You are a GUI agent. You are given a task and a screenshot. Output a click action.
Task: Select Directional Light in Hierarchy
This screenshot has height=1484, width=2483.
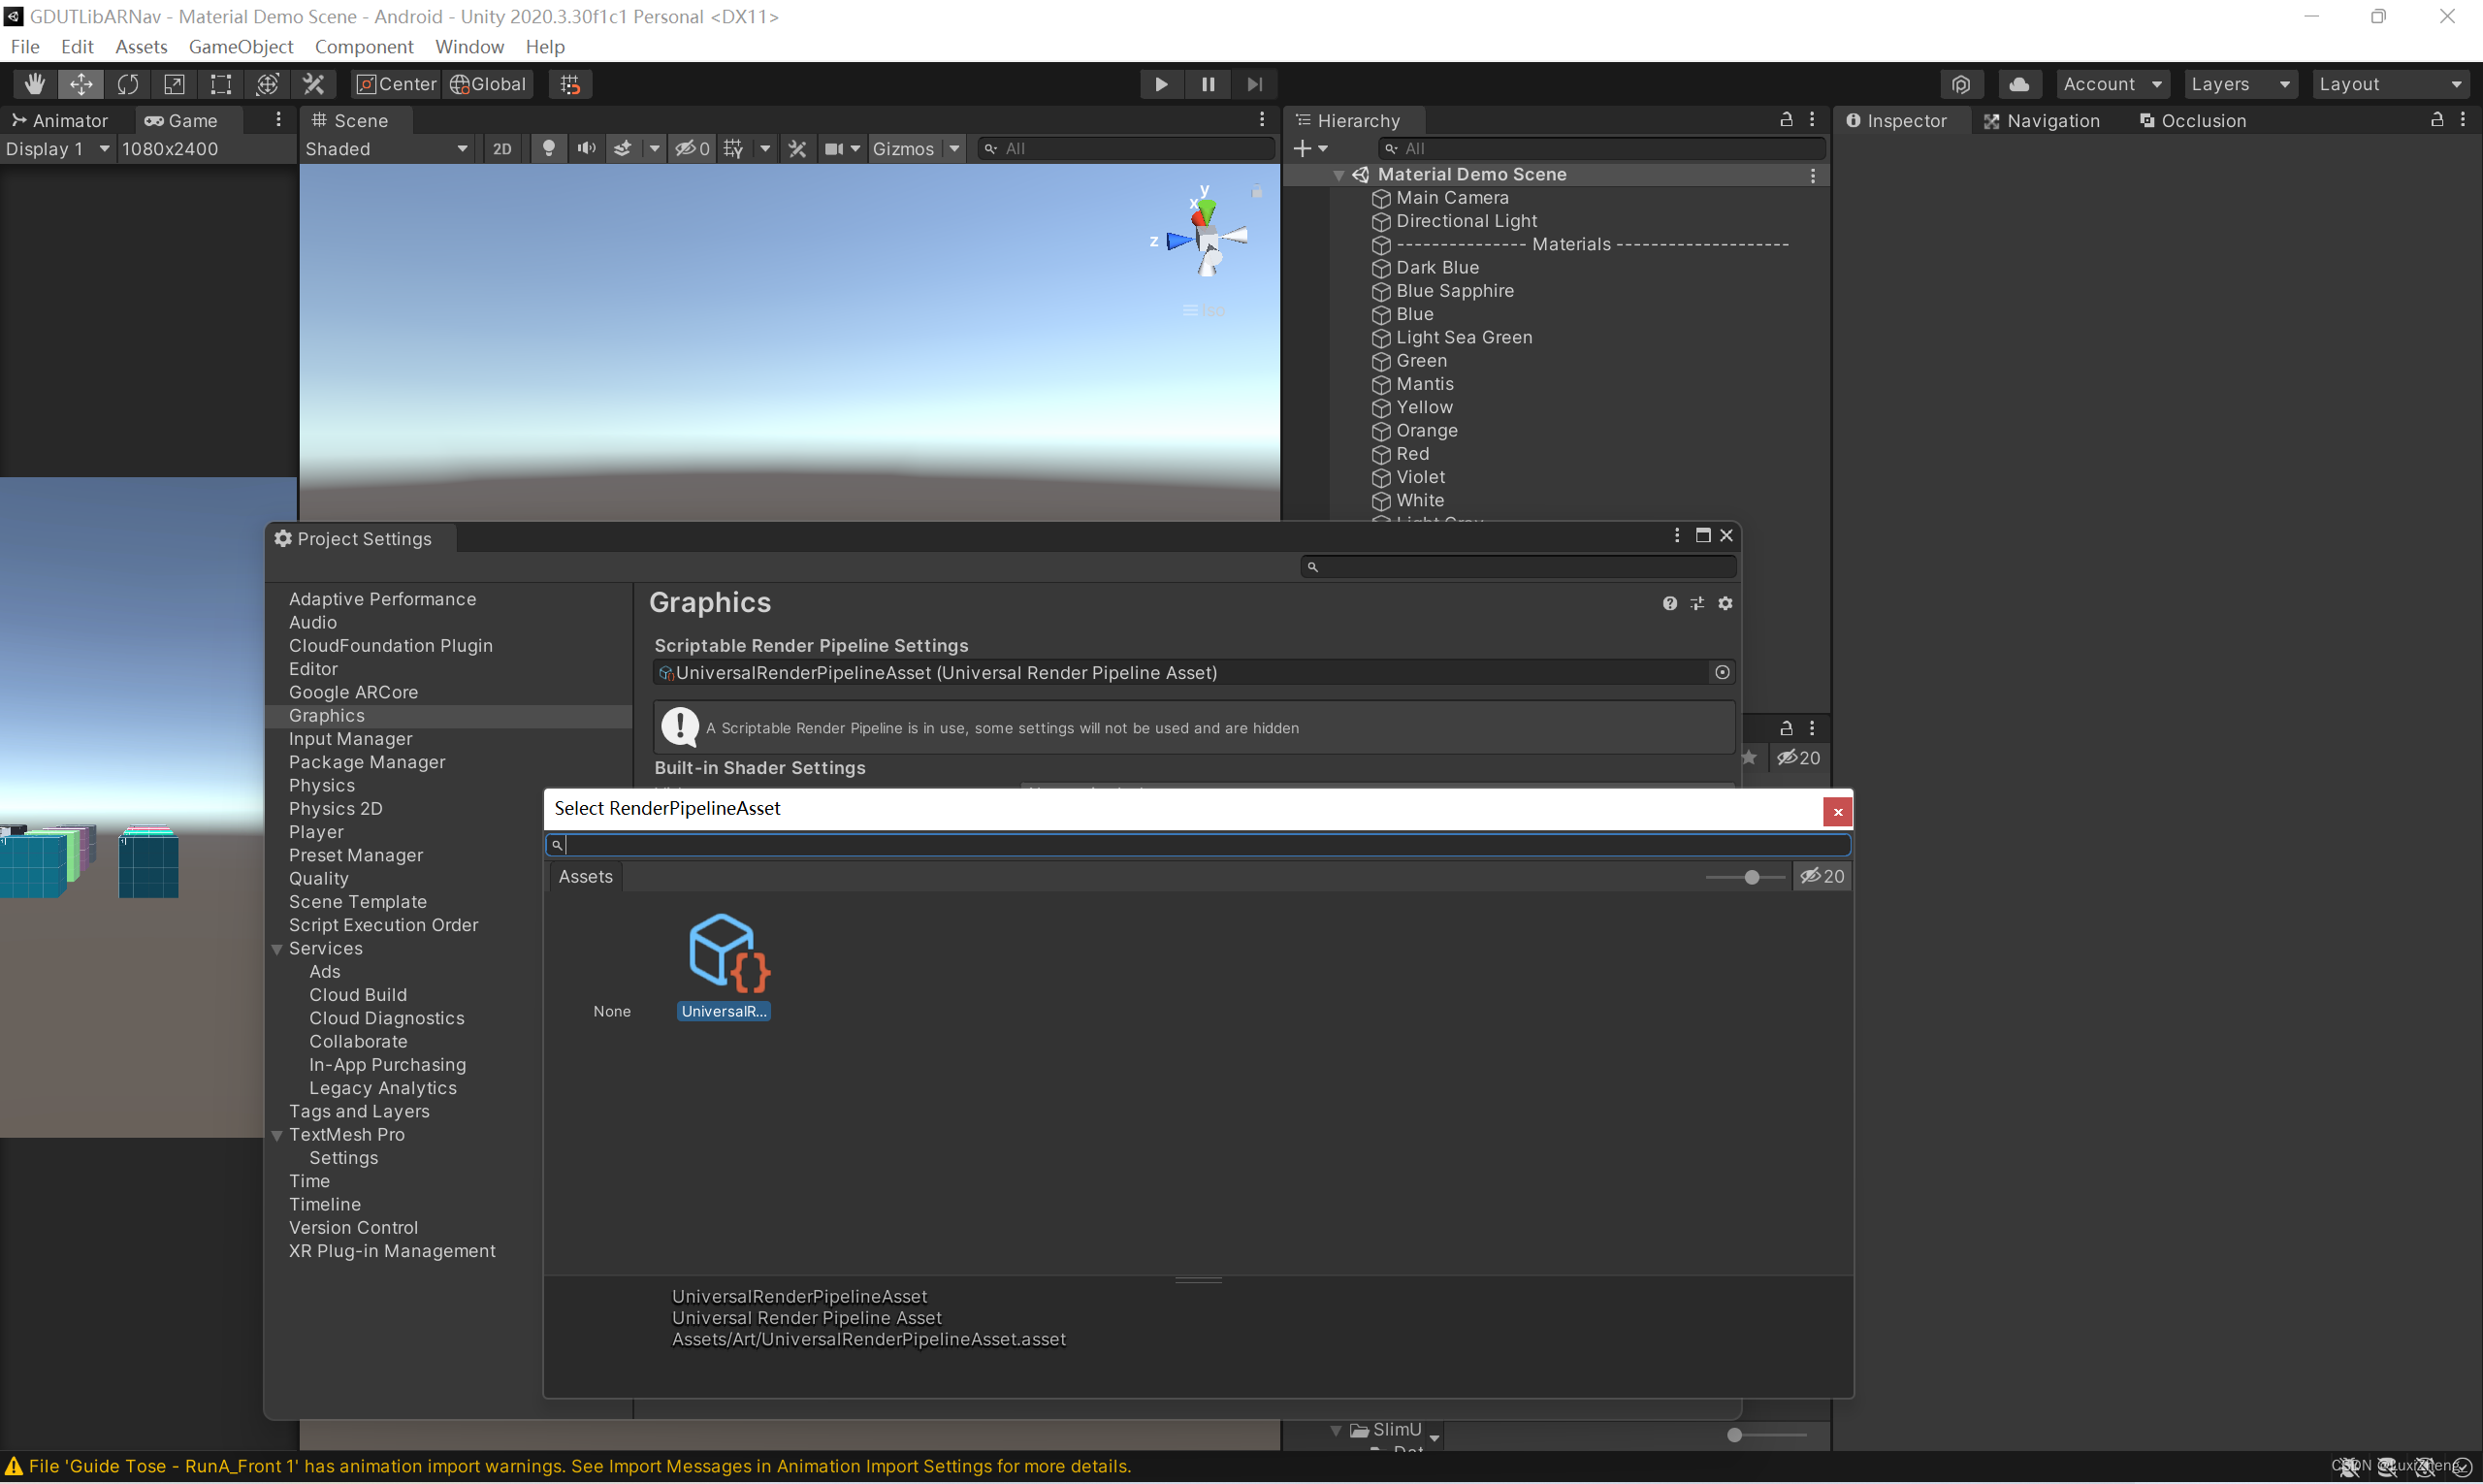point(1466,221)
